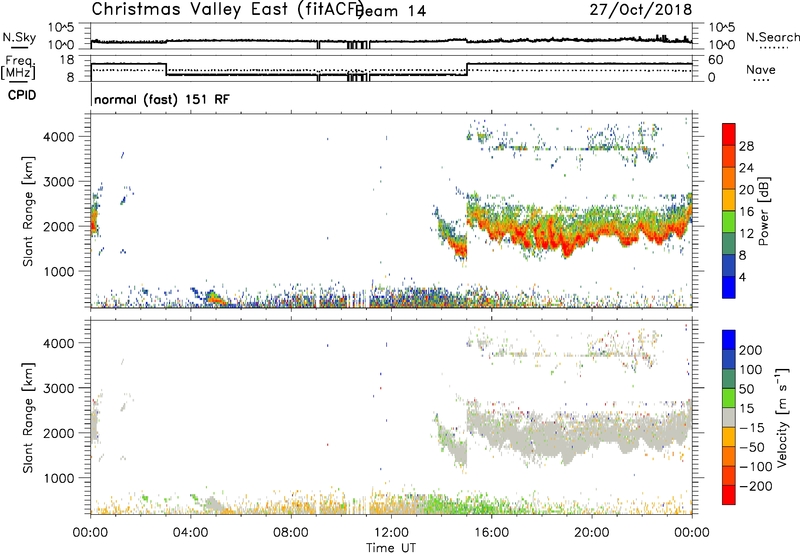The height and width of the screenshot is (554, 800).
Task: Select the date "27/Oct/2018"
Action: coord(641,9)
